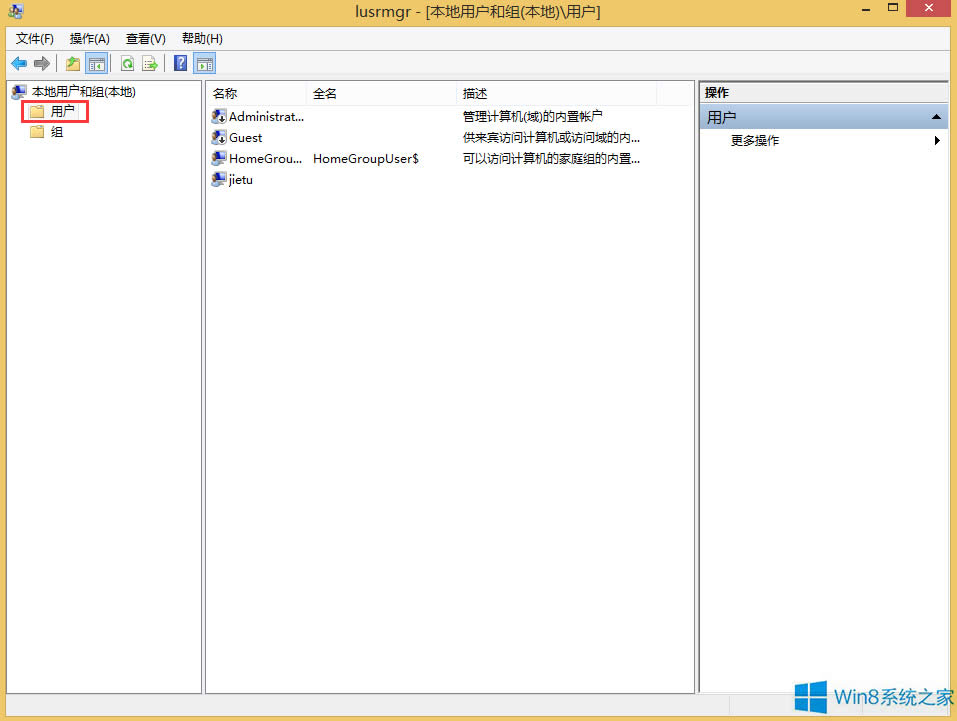The height and width of the screenshot is (721, 957).
Task: Open Help via the question mark icon
Action: click(179, 63)
